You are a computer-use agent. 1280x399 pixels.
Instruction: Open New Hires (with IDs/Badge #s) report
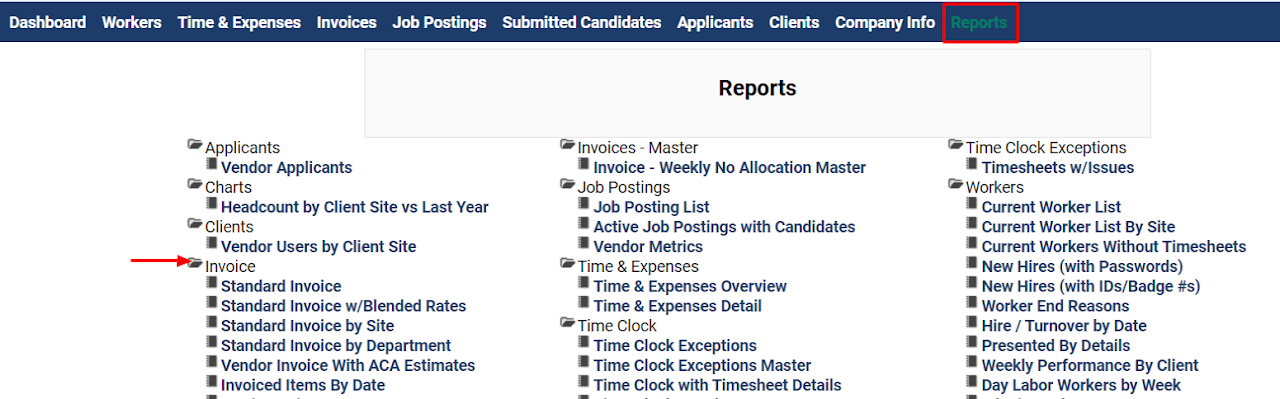[x=1091, y=286]
